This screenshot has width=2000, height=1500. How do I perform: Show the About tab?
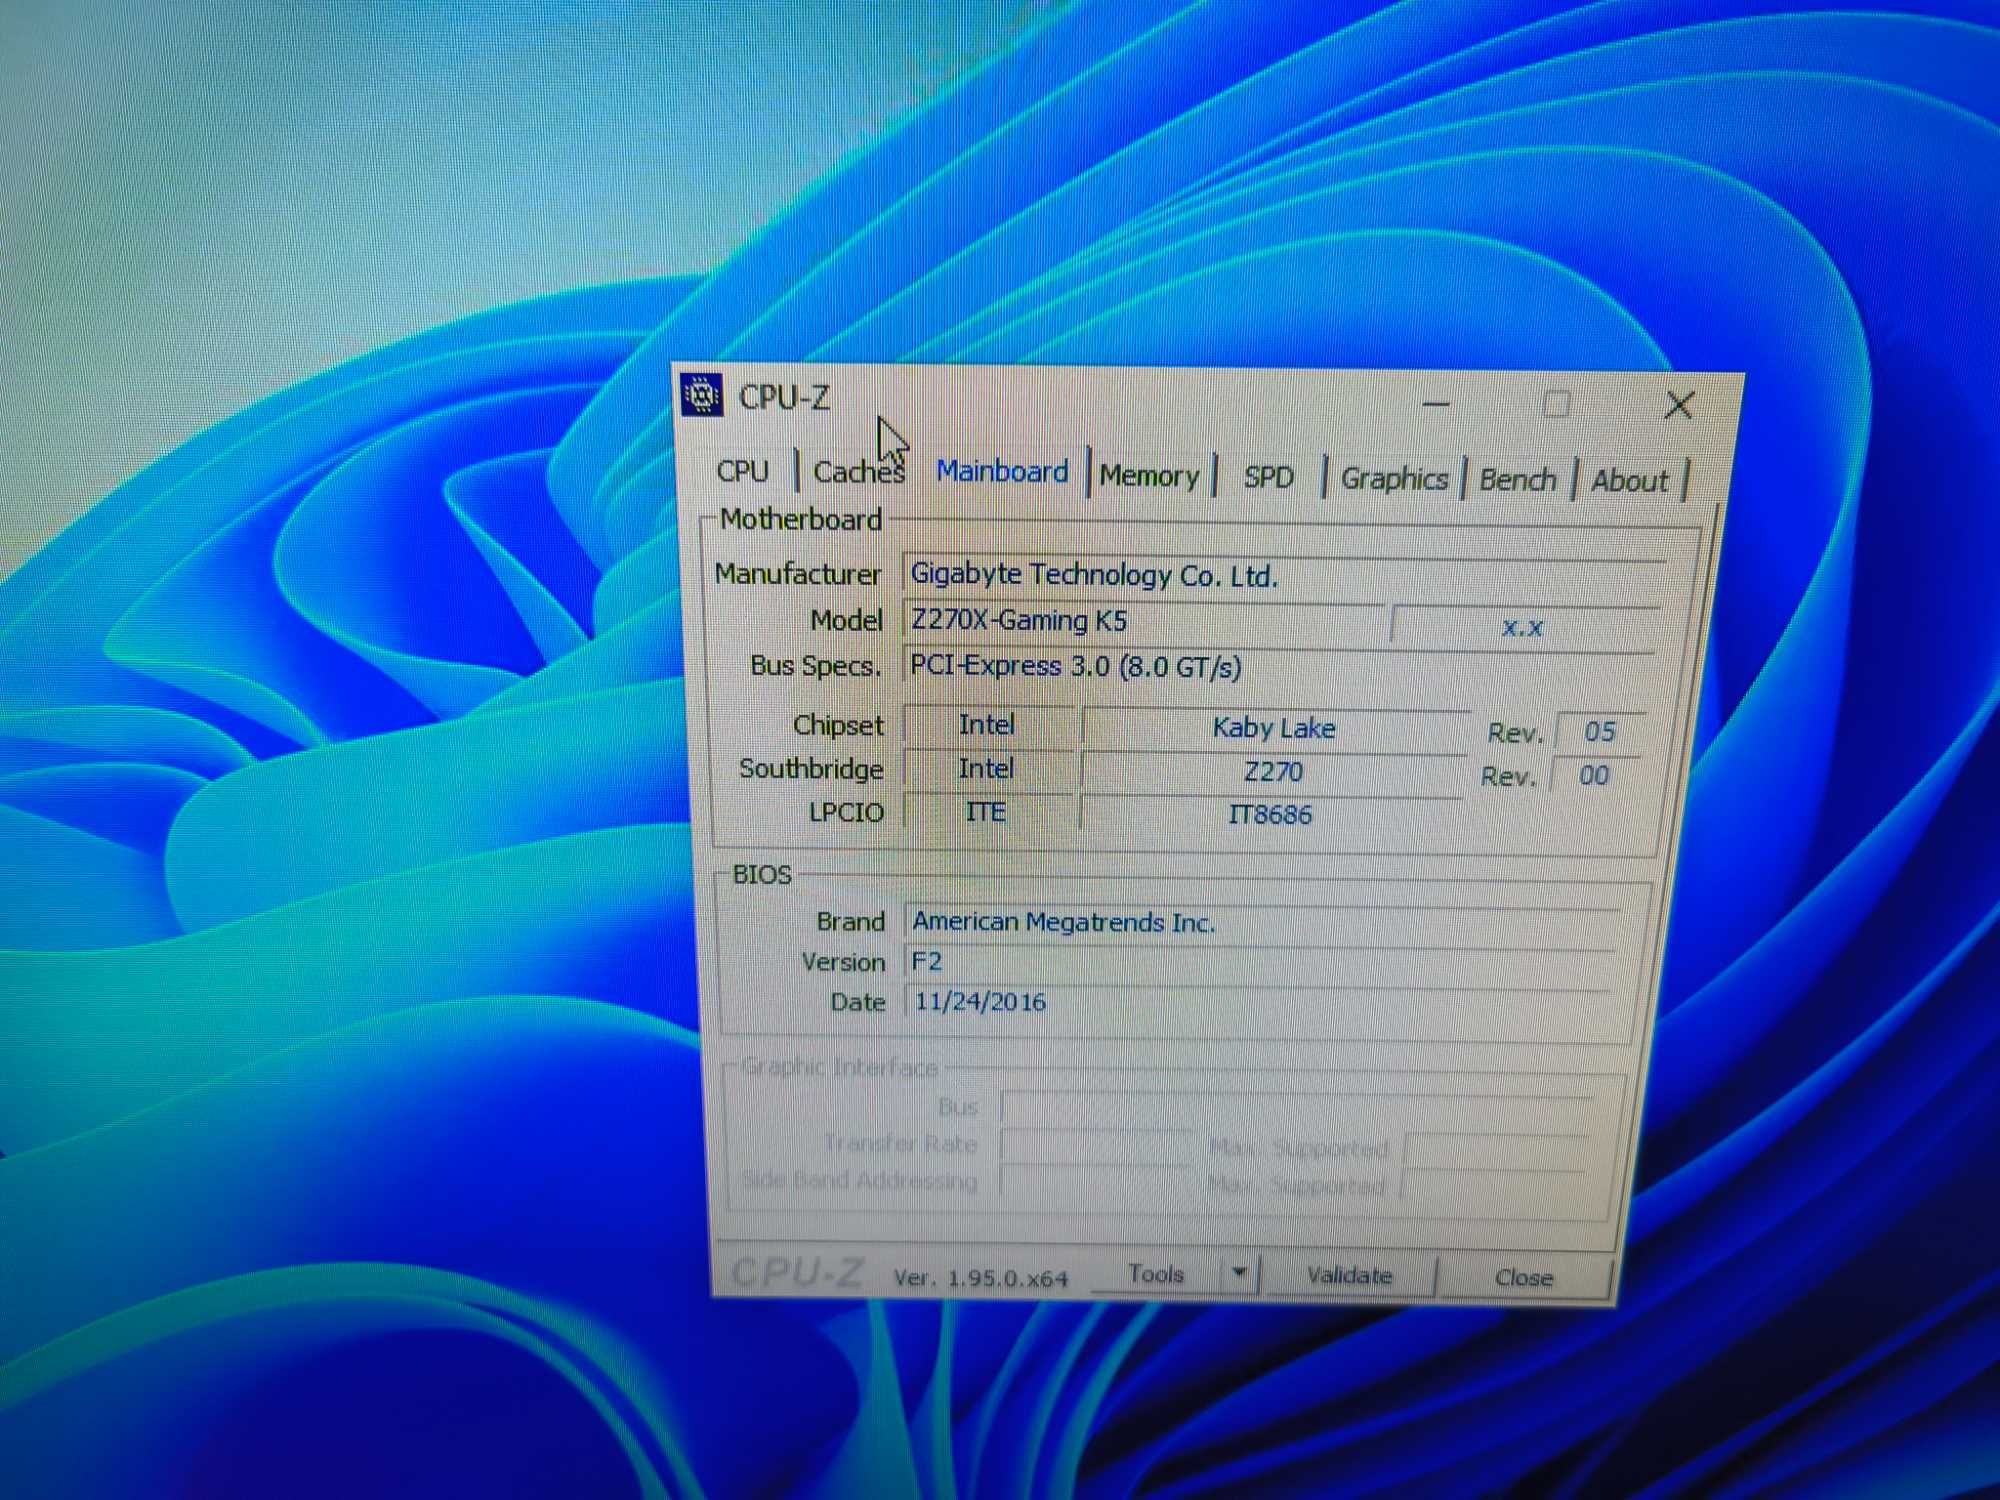click(1630, 481)
